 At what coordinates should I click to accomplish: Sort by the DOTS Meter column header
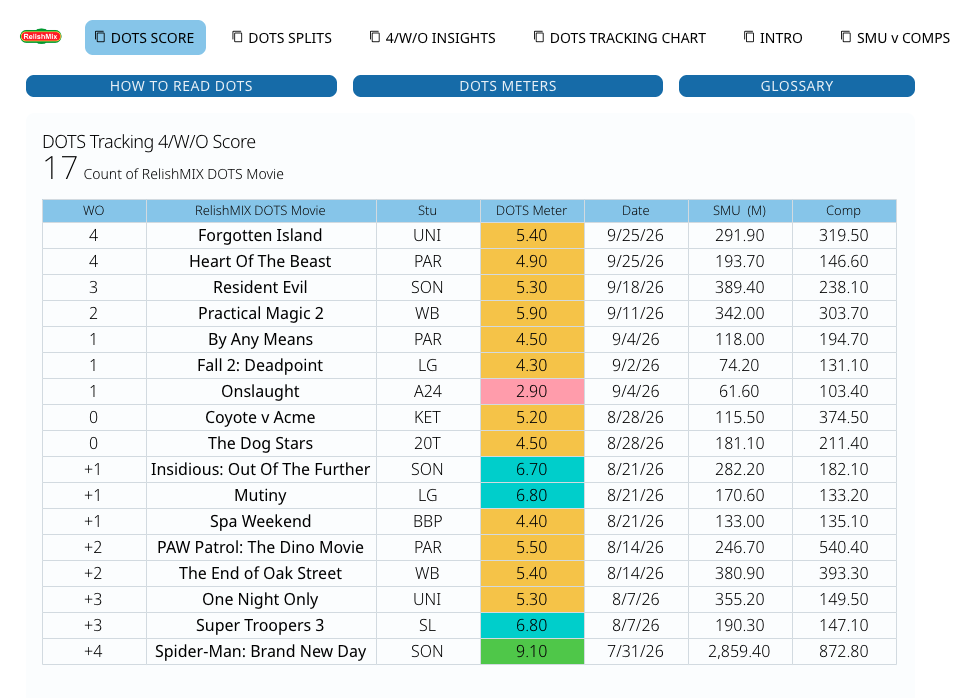point(532,210)
